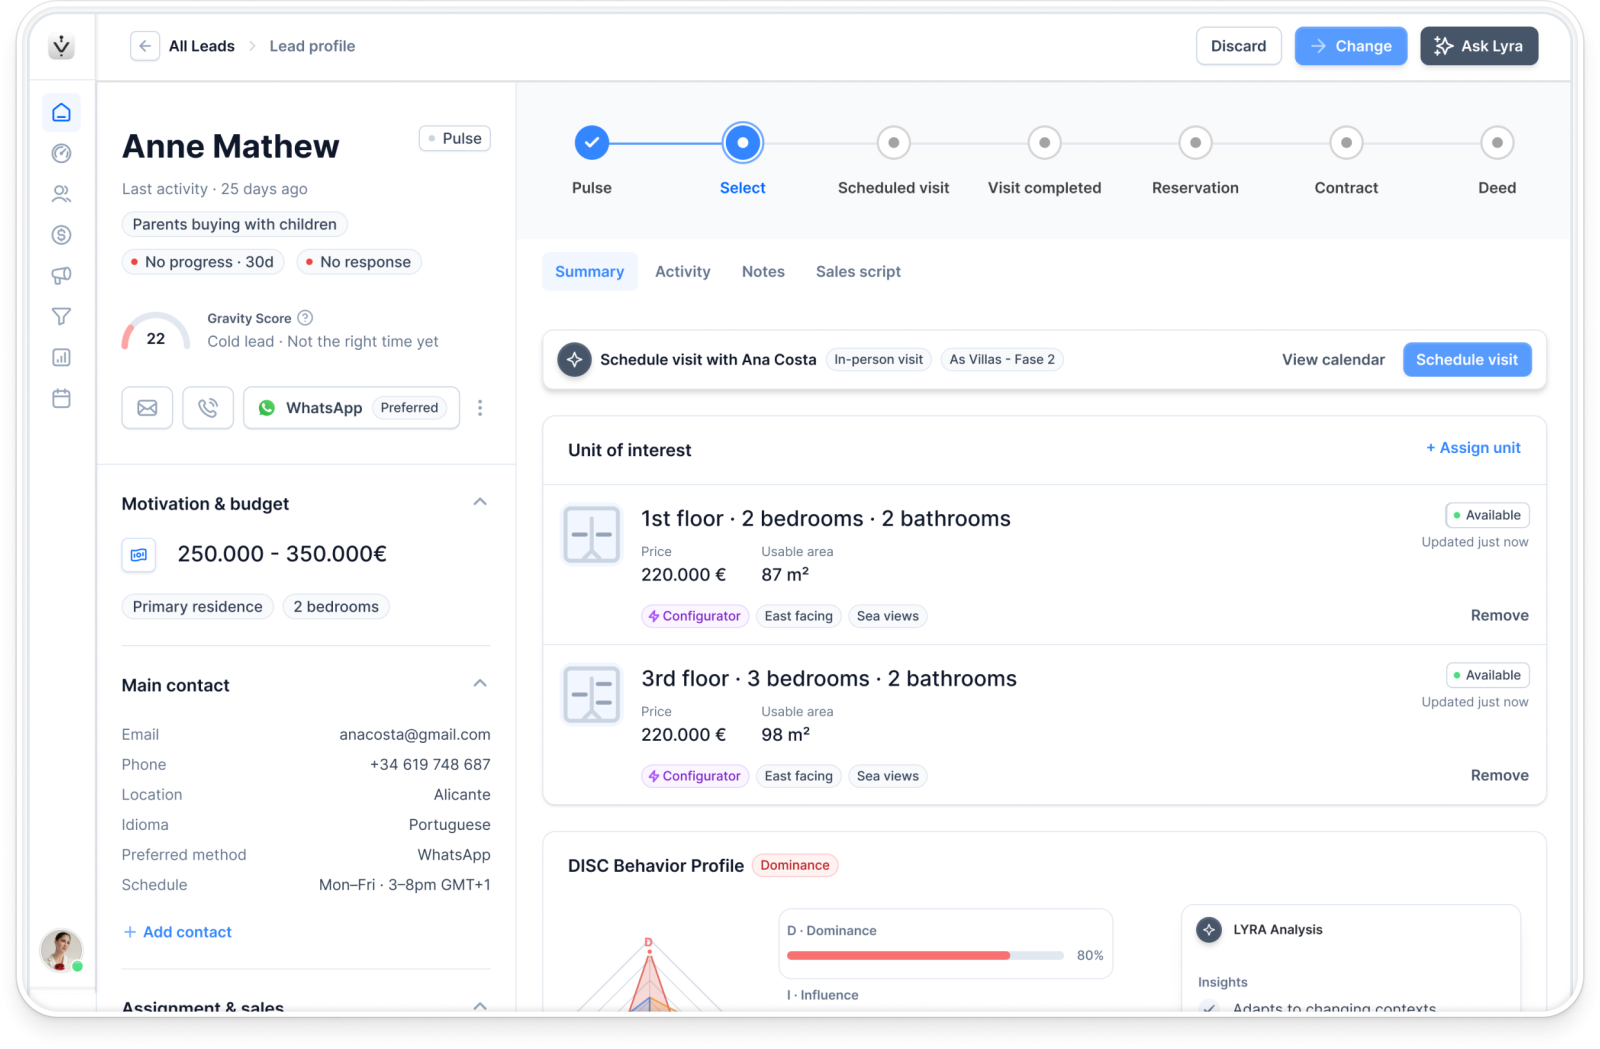Open the megaphone campaigns sidebar icon
Screen dimensions: 1600x1049
click(61, 275)
